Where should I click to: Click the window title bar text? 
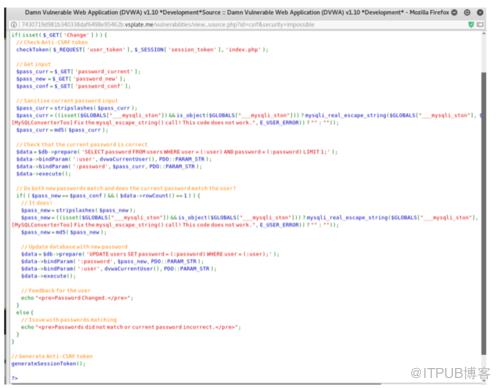pyautogui.click(x=237, y=12)
